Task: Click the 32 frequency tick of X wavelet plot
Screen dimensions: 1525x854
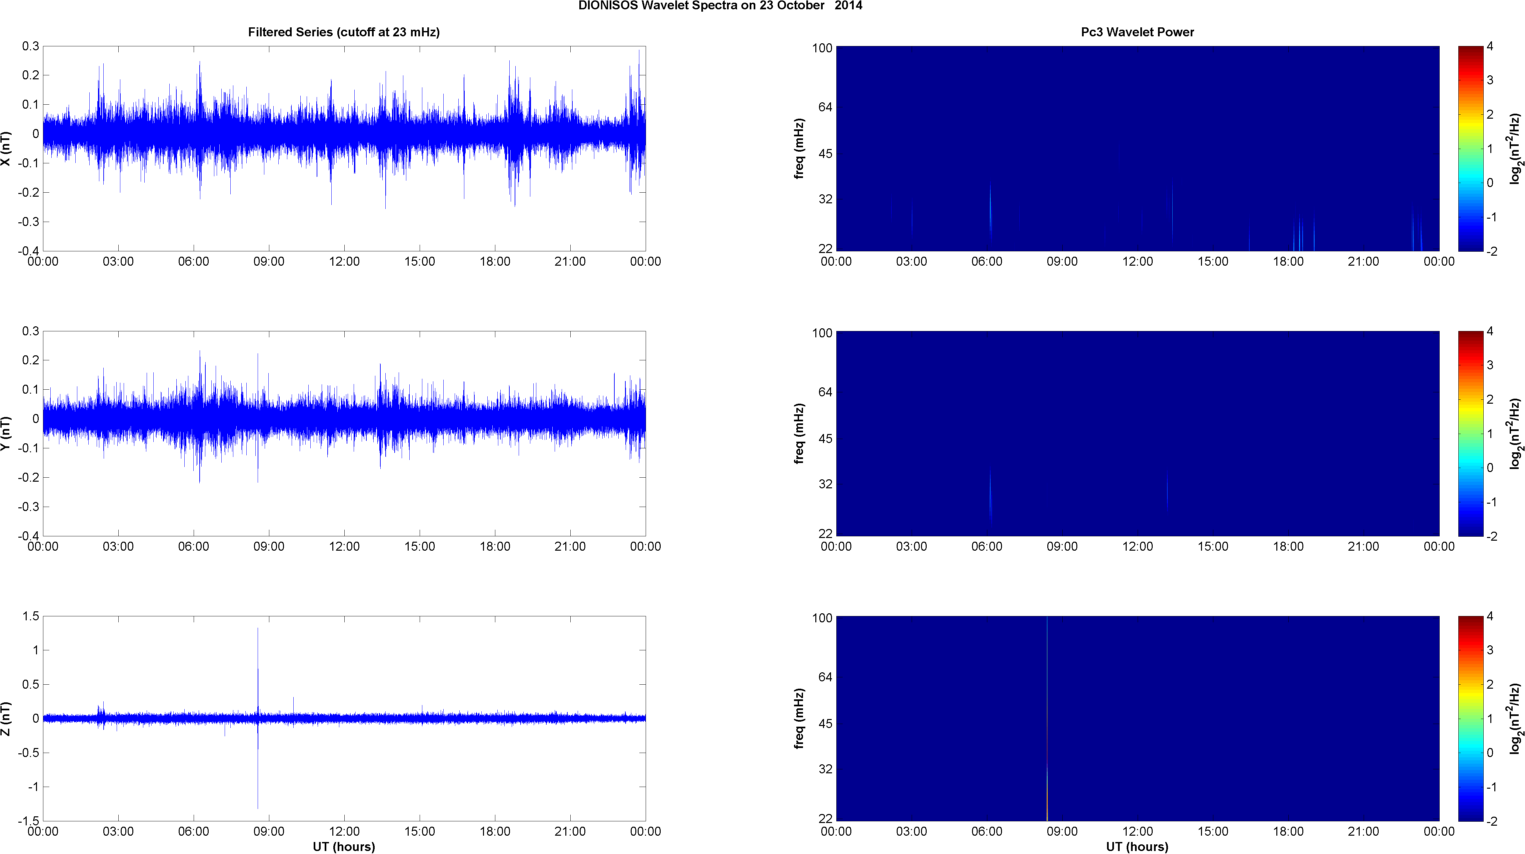Action: (x=825, y=200)
